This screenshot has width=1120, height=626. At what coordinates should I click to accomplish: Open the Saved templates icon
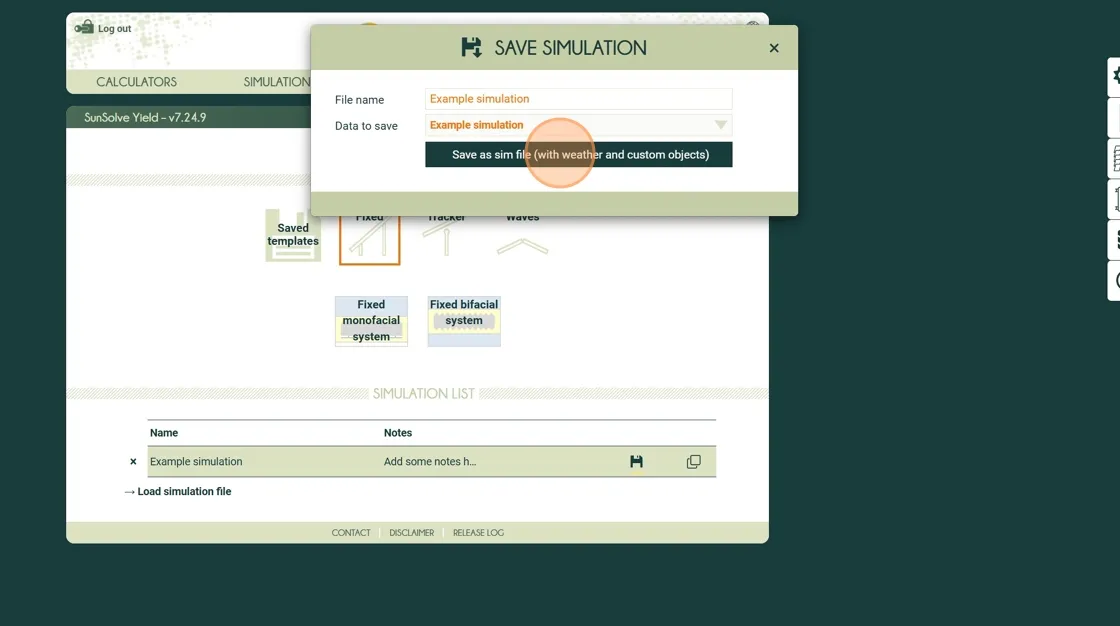[293, 236]
